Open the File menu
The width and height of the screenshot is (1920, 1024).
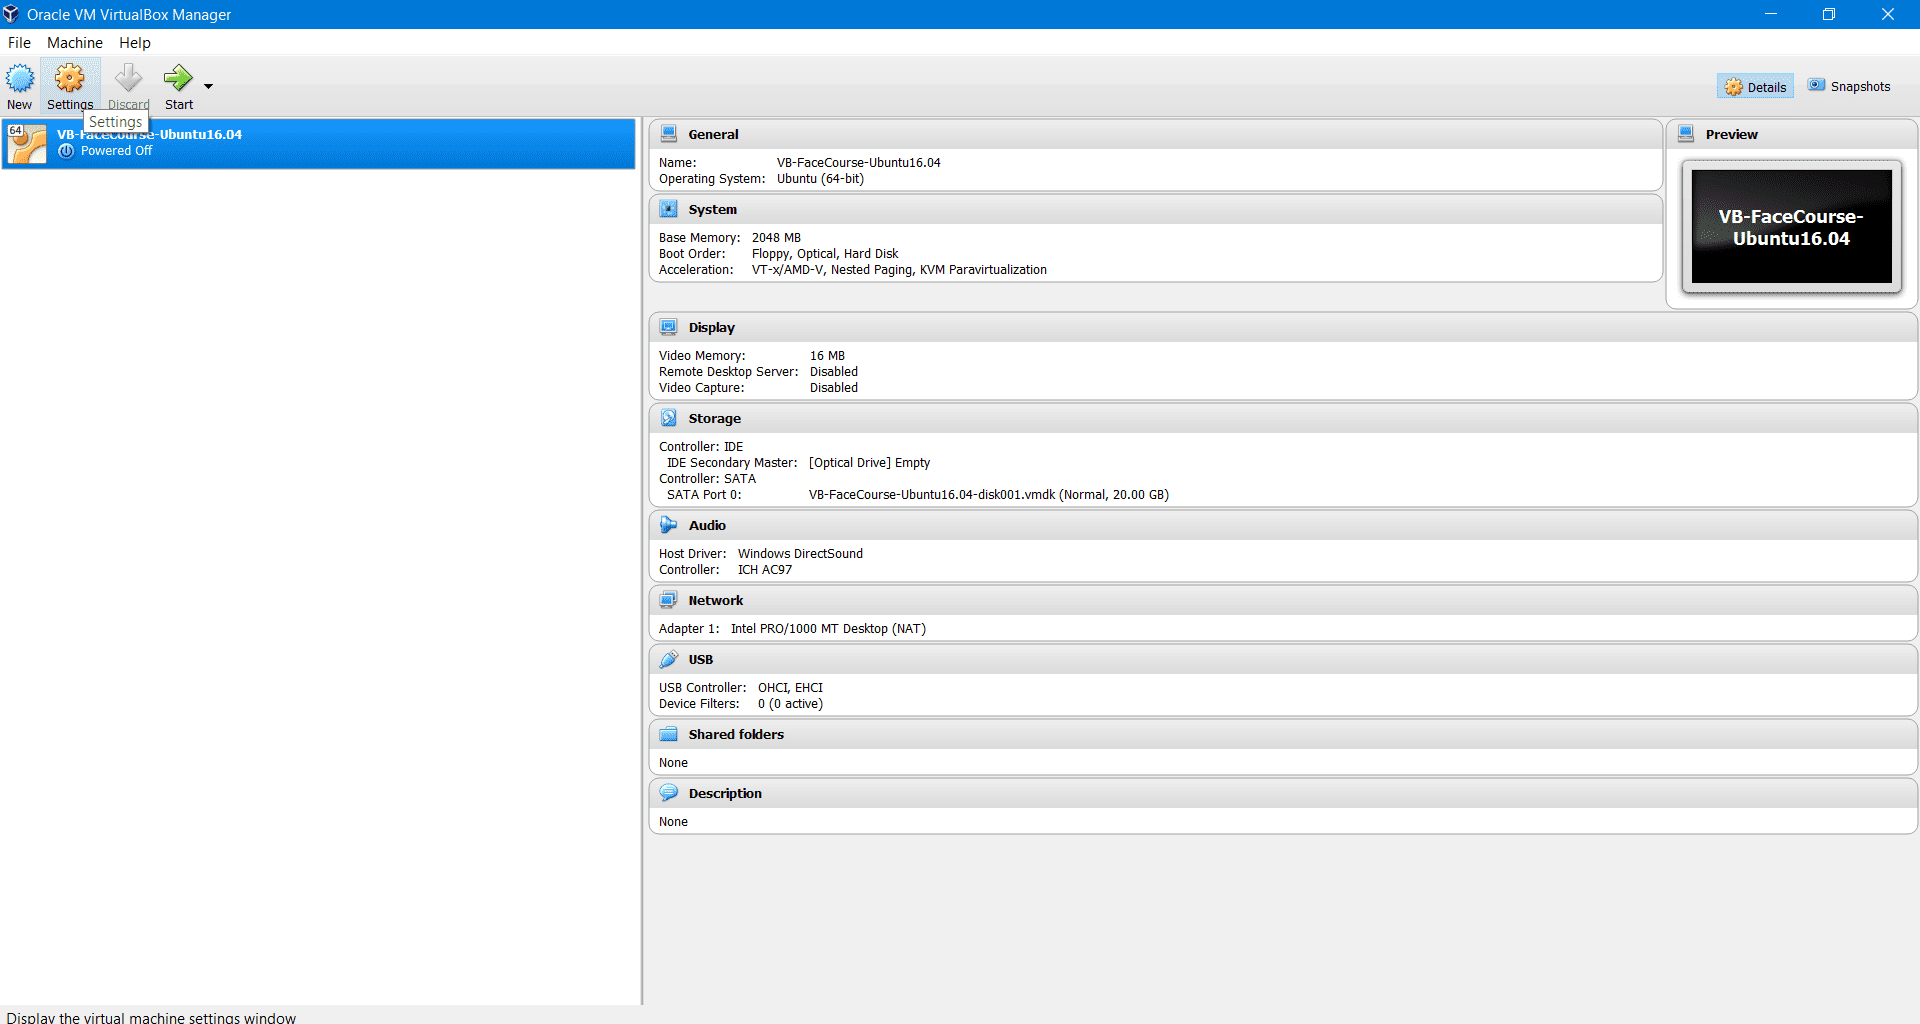[x=19, y=43]
